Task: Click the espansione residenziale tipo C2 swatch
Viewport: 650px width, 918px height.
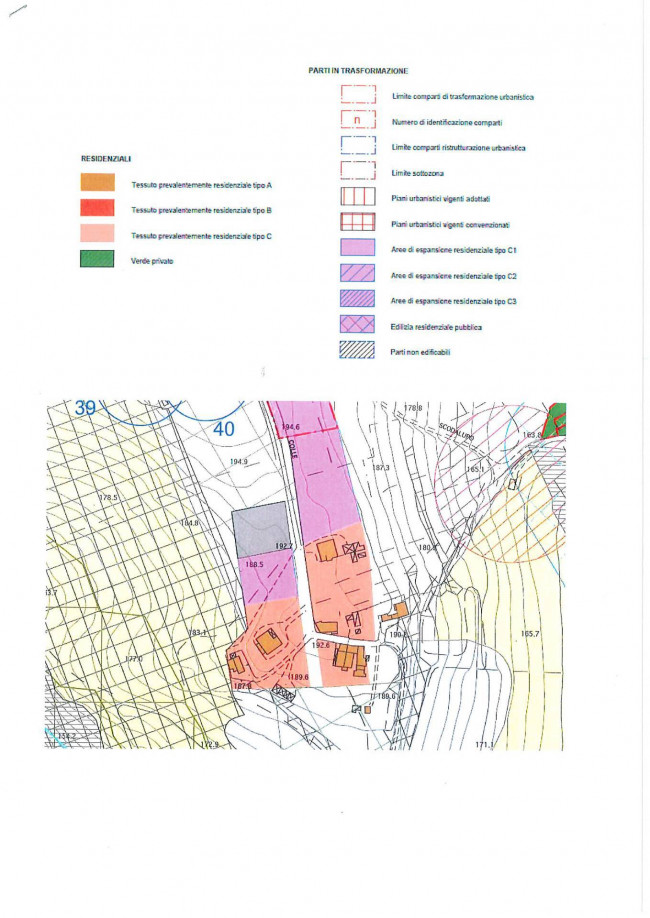Action: pyautogui.click(x=357, y=273)
